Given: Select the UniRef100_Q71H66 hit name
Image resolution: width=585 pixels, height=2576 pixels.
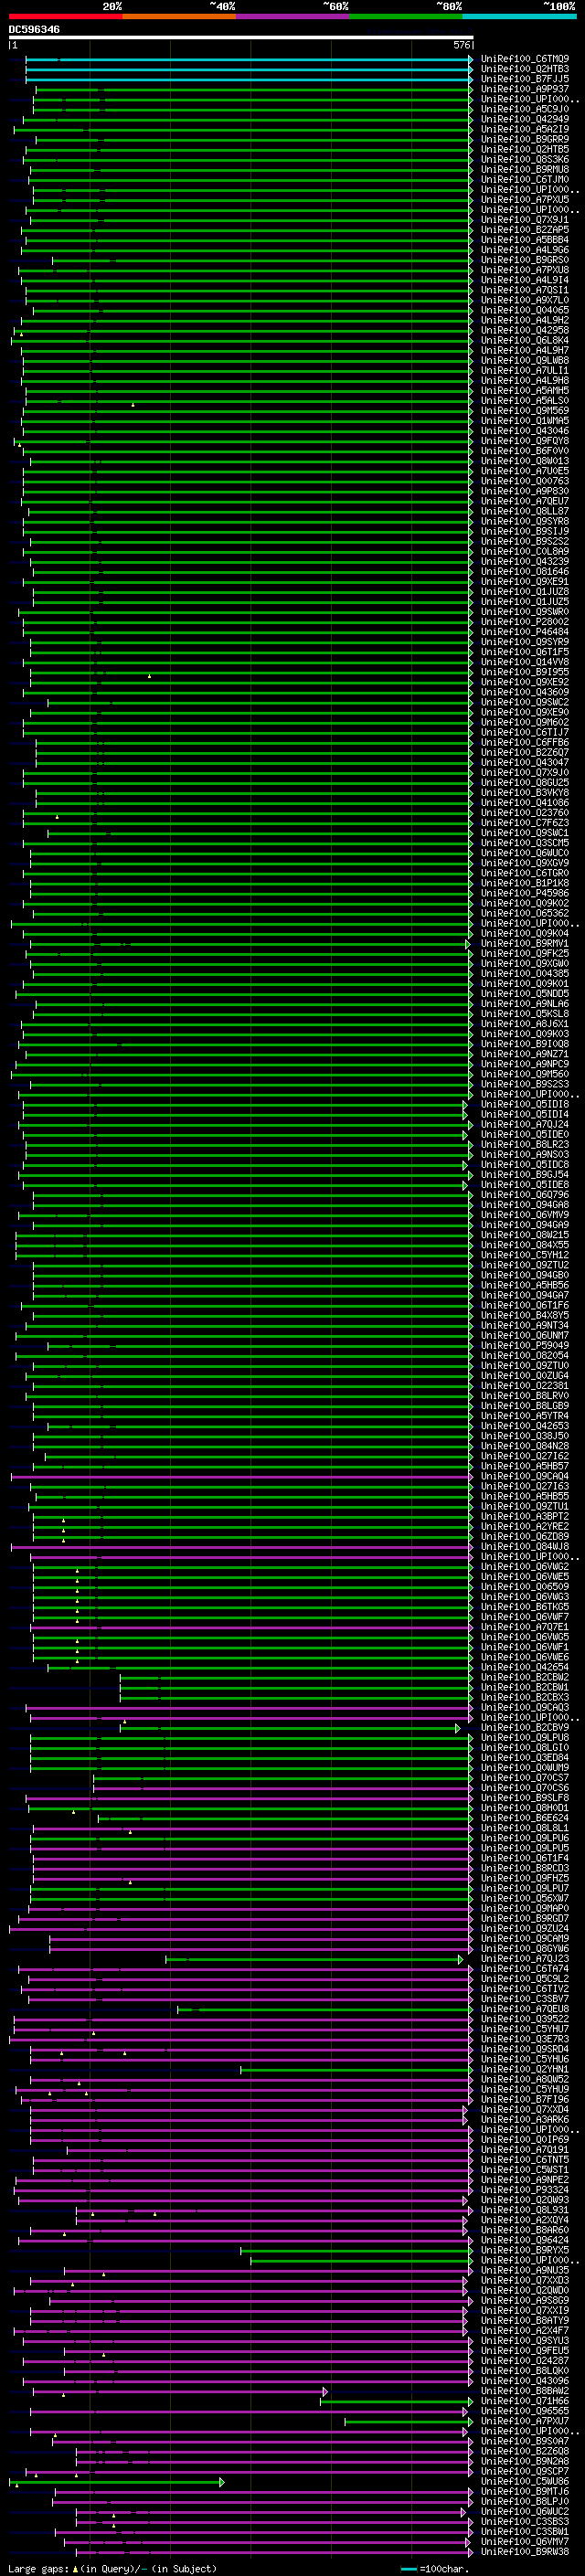Looking at the screenshot, I should 525,2400.
